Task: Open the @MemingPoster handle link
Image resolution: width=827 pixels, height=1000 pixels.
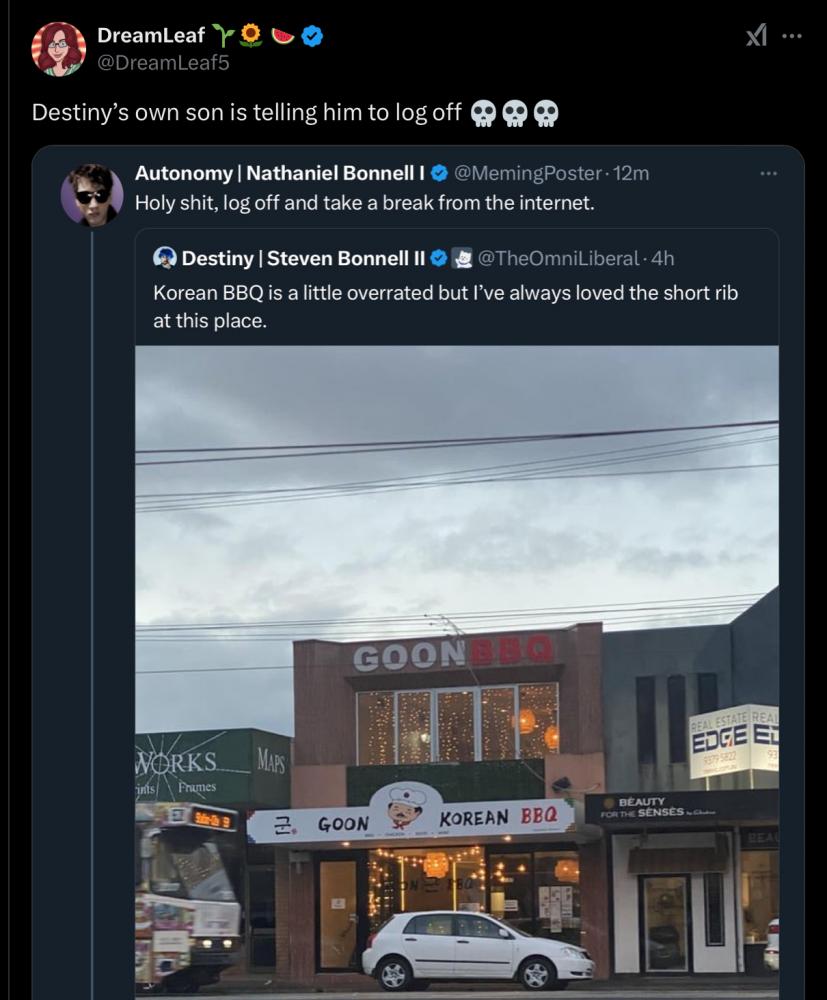Action: tap(527, 173)
